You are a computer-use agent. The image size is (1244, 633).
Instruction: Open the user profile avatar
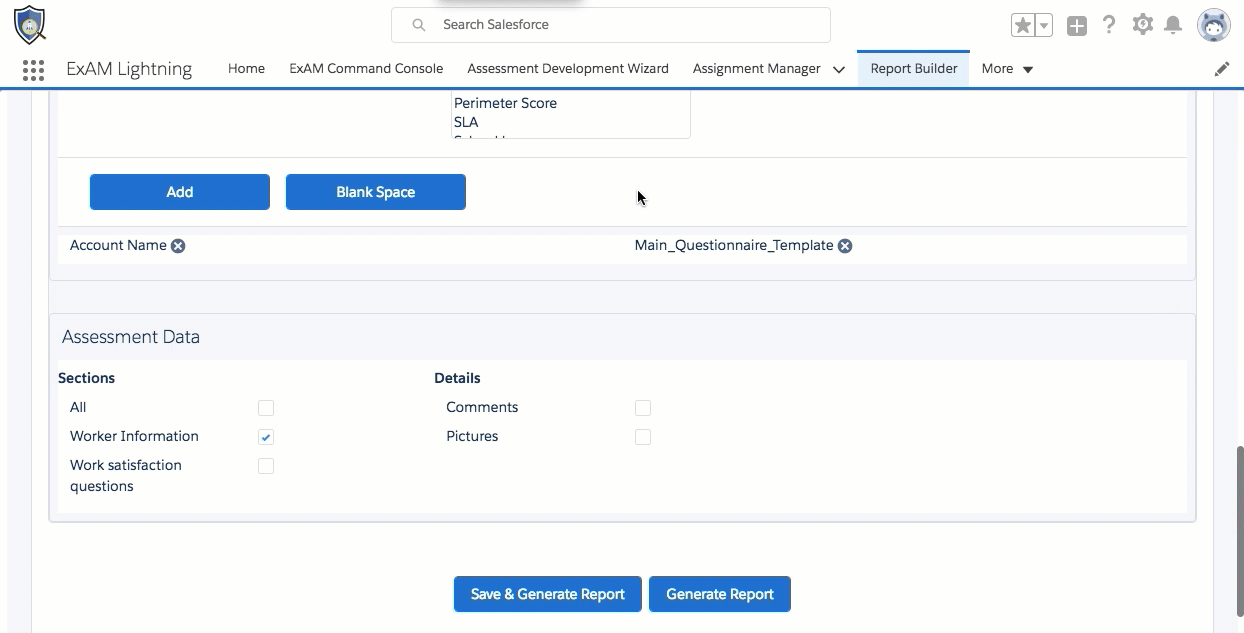(1214, 26)
